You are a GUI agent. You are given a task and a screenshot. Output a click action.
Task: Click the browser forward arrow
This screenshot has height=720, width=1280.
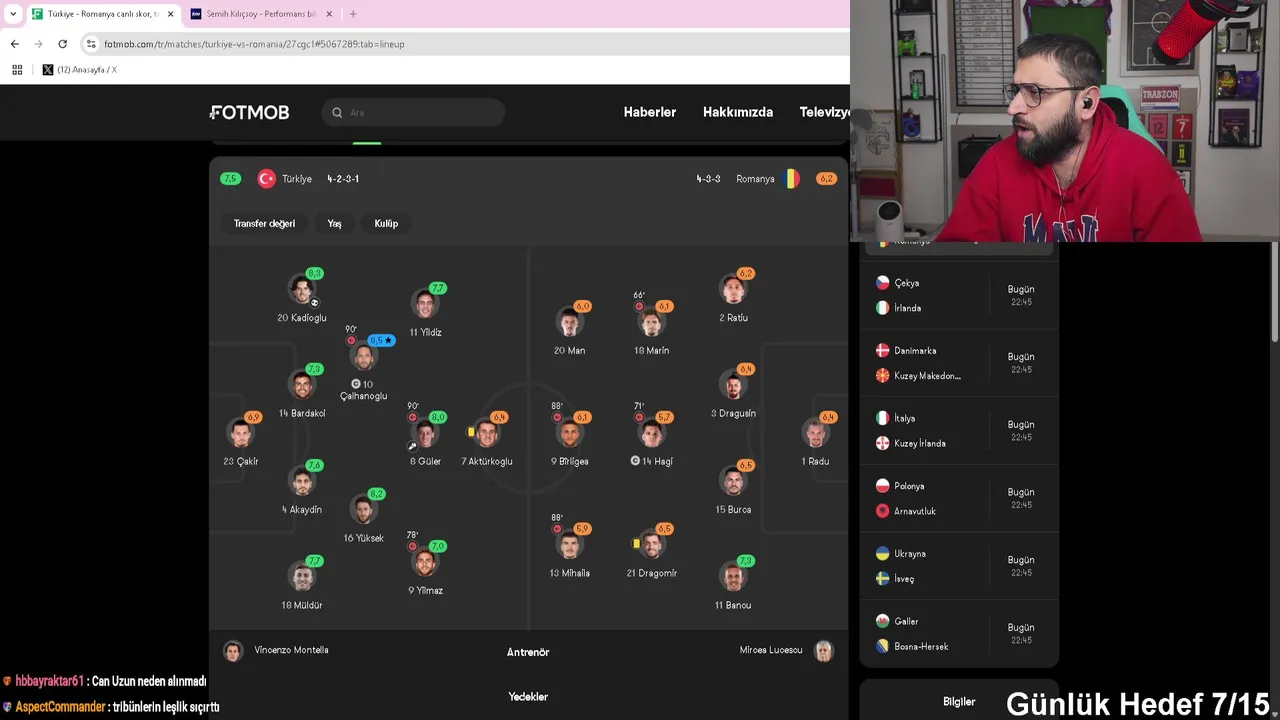[38, 44]
